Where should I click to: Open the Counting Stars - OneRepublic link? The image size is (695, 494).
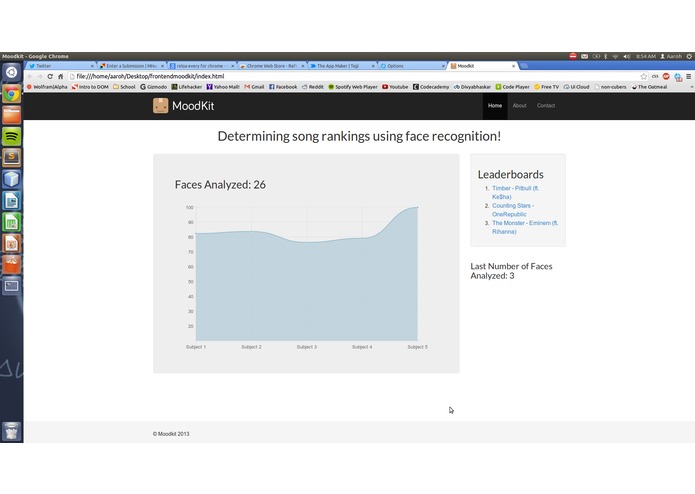(513, 210)
